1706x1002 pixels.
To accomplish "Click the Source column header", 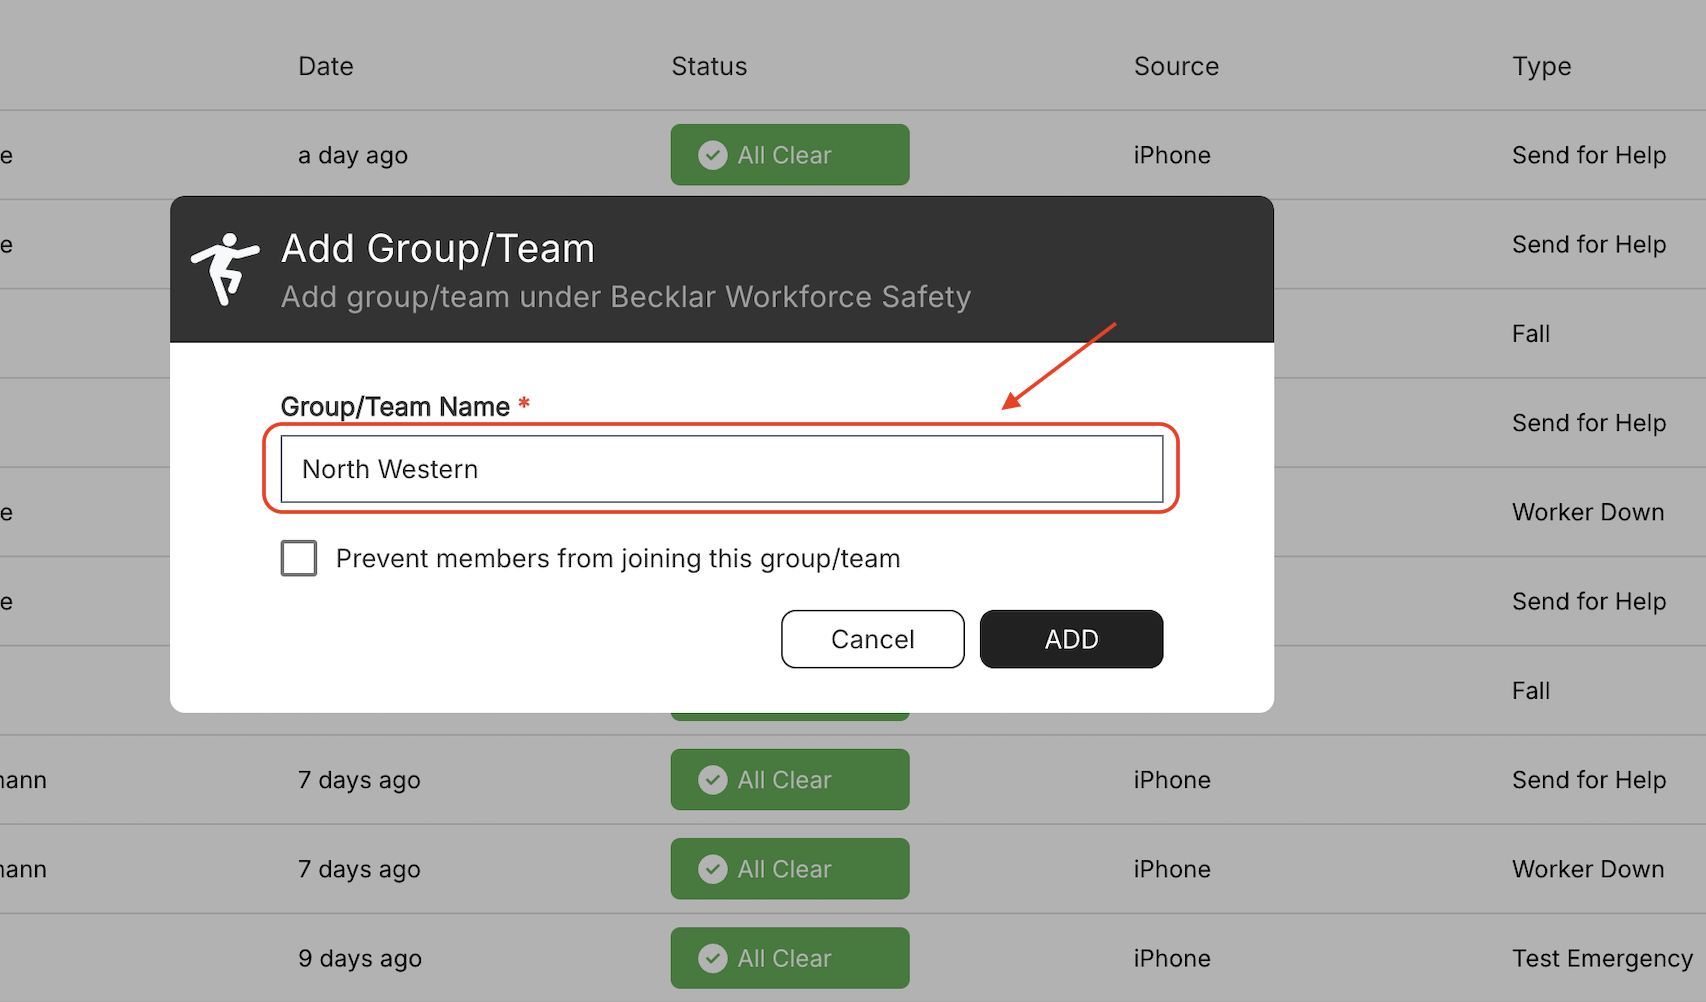I will click(x=1176, y=66).
